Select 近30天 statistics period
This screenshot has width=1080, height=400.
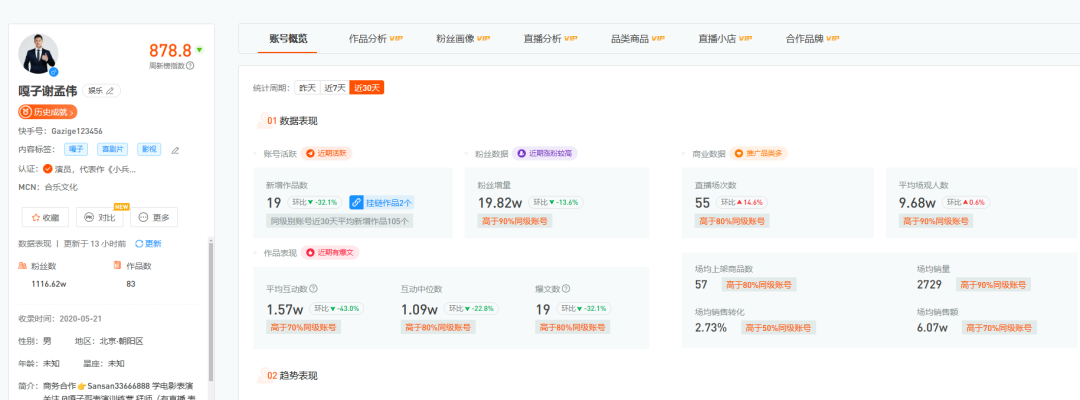(366, 88)
